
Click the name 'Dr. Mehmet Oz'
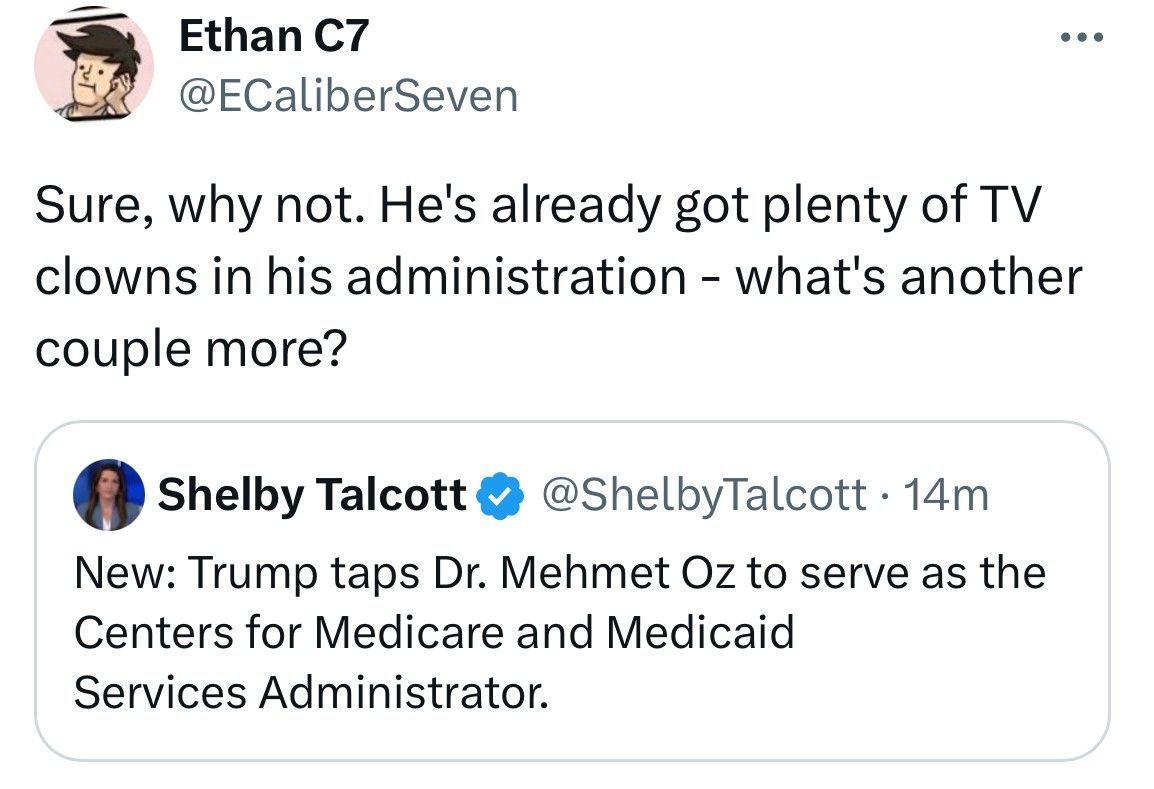pyautogui.click(x=584, y=572)
